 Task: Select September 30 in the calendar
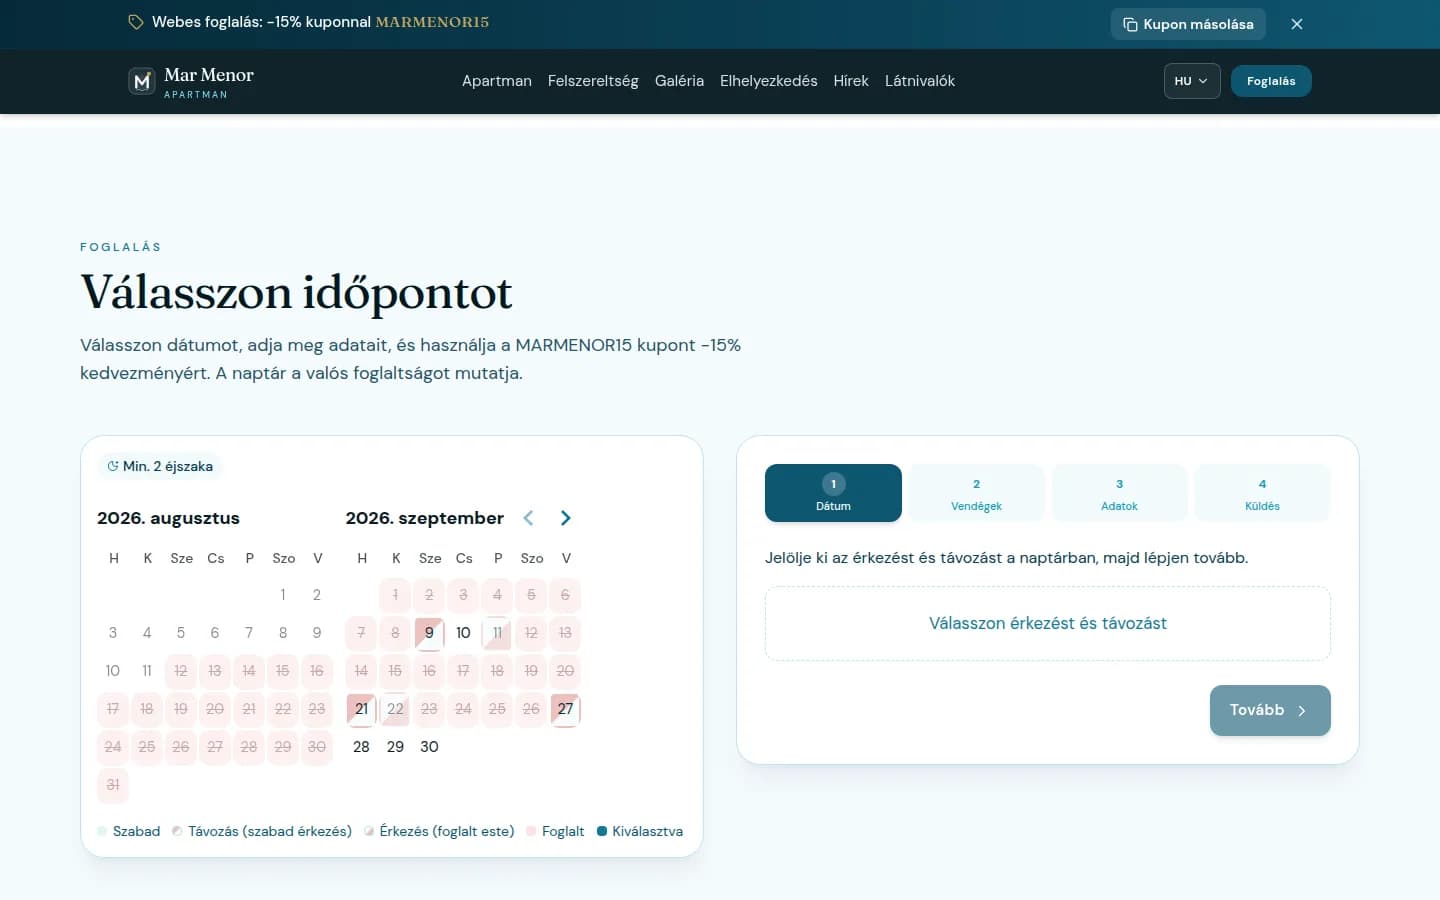pos(429,747)
